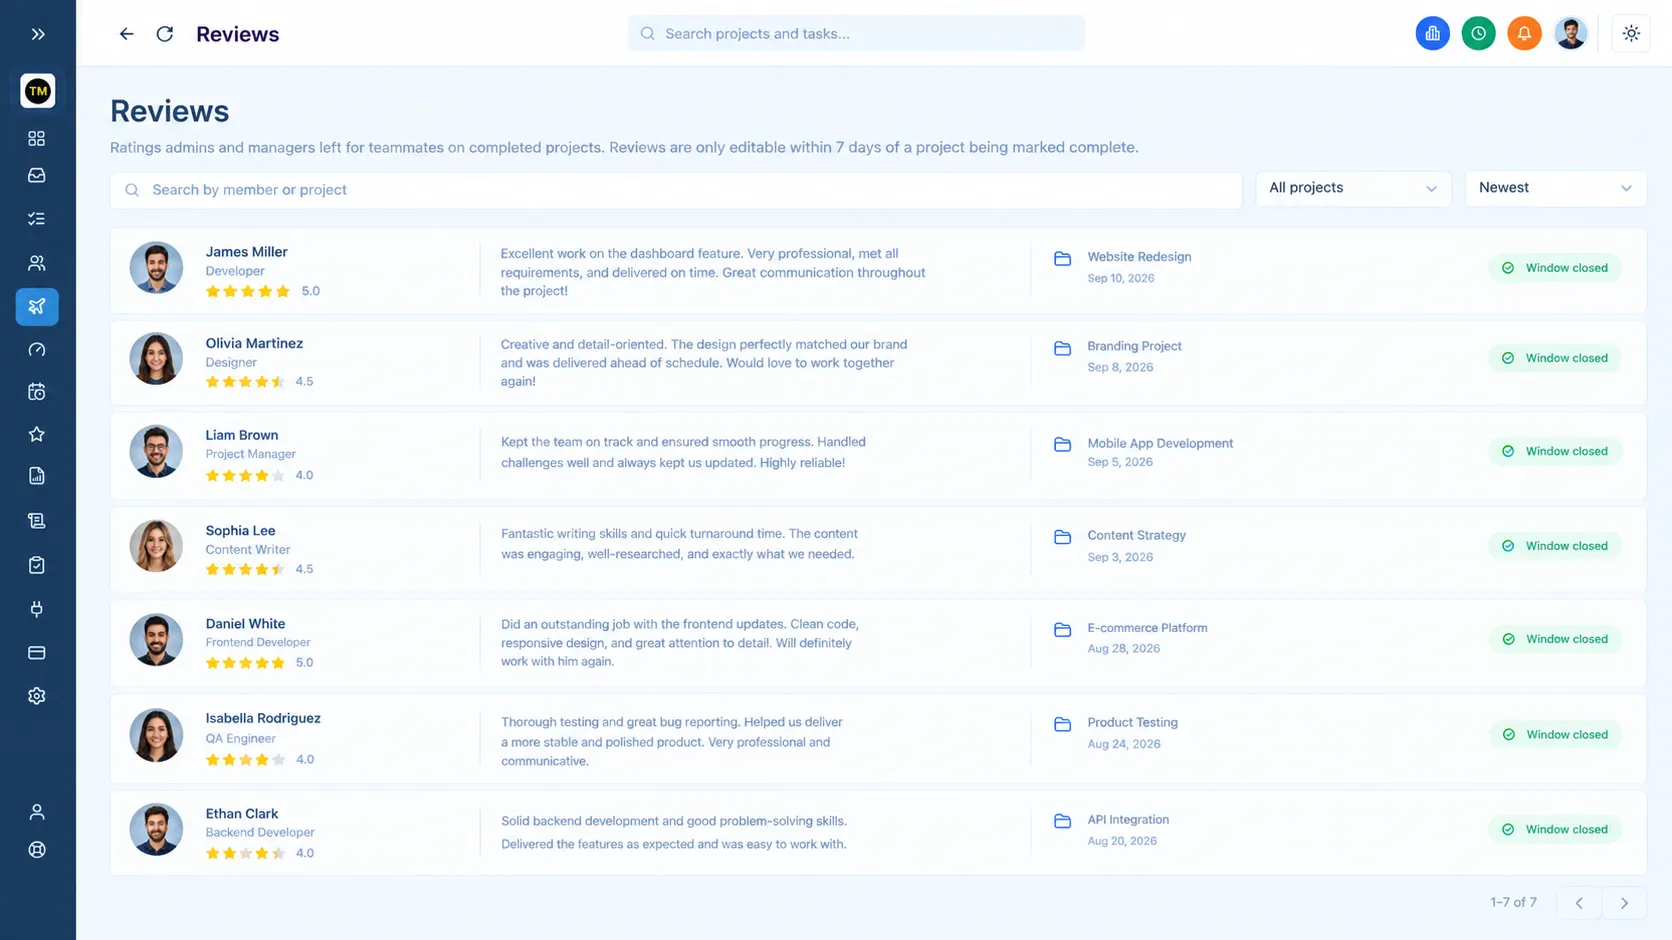The image size is (1672, 940).
Task: Open the 'All projects' filter dropdown
Action: pos(1353,188)
